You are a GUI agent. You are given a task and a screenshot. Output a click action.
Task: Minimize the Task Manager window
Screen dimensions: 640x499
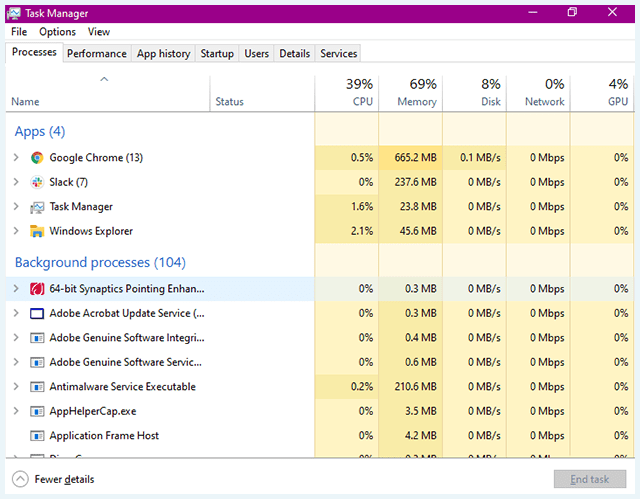tap(533, 12)
